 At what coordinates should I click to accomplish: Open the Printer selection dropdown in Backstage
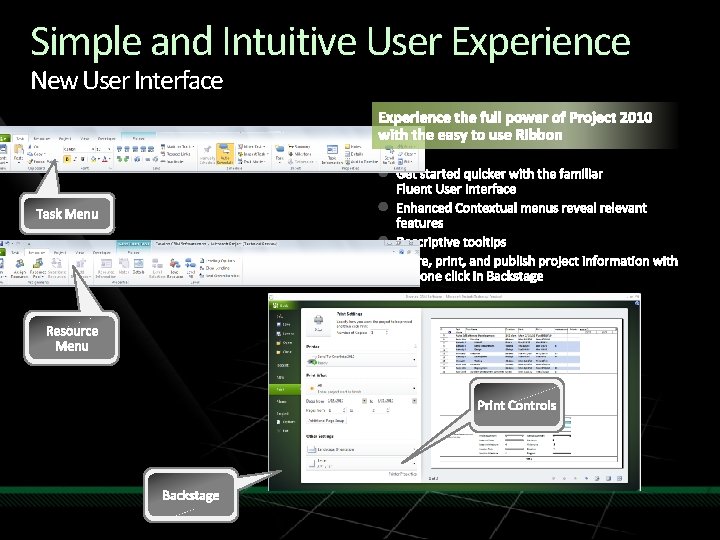coord(361,360)
